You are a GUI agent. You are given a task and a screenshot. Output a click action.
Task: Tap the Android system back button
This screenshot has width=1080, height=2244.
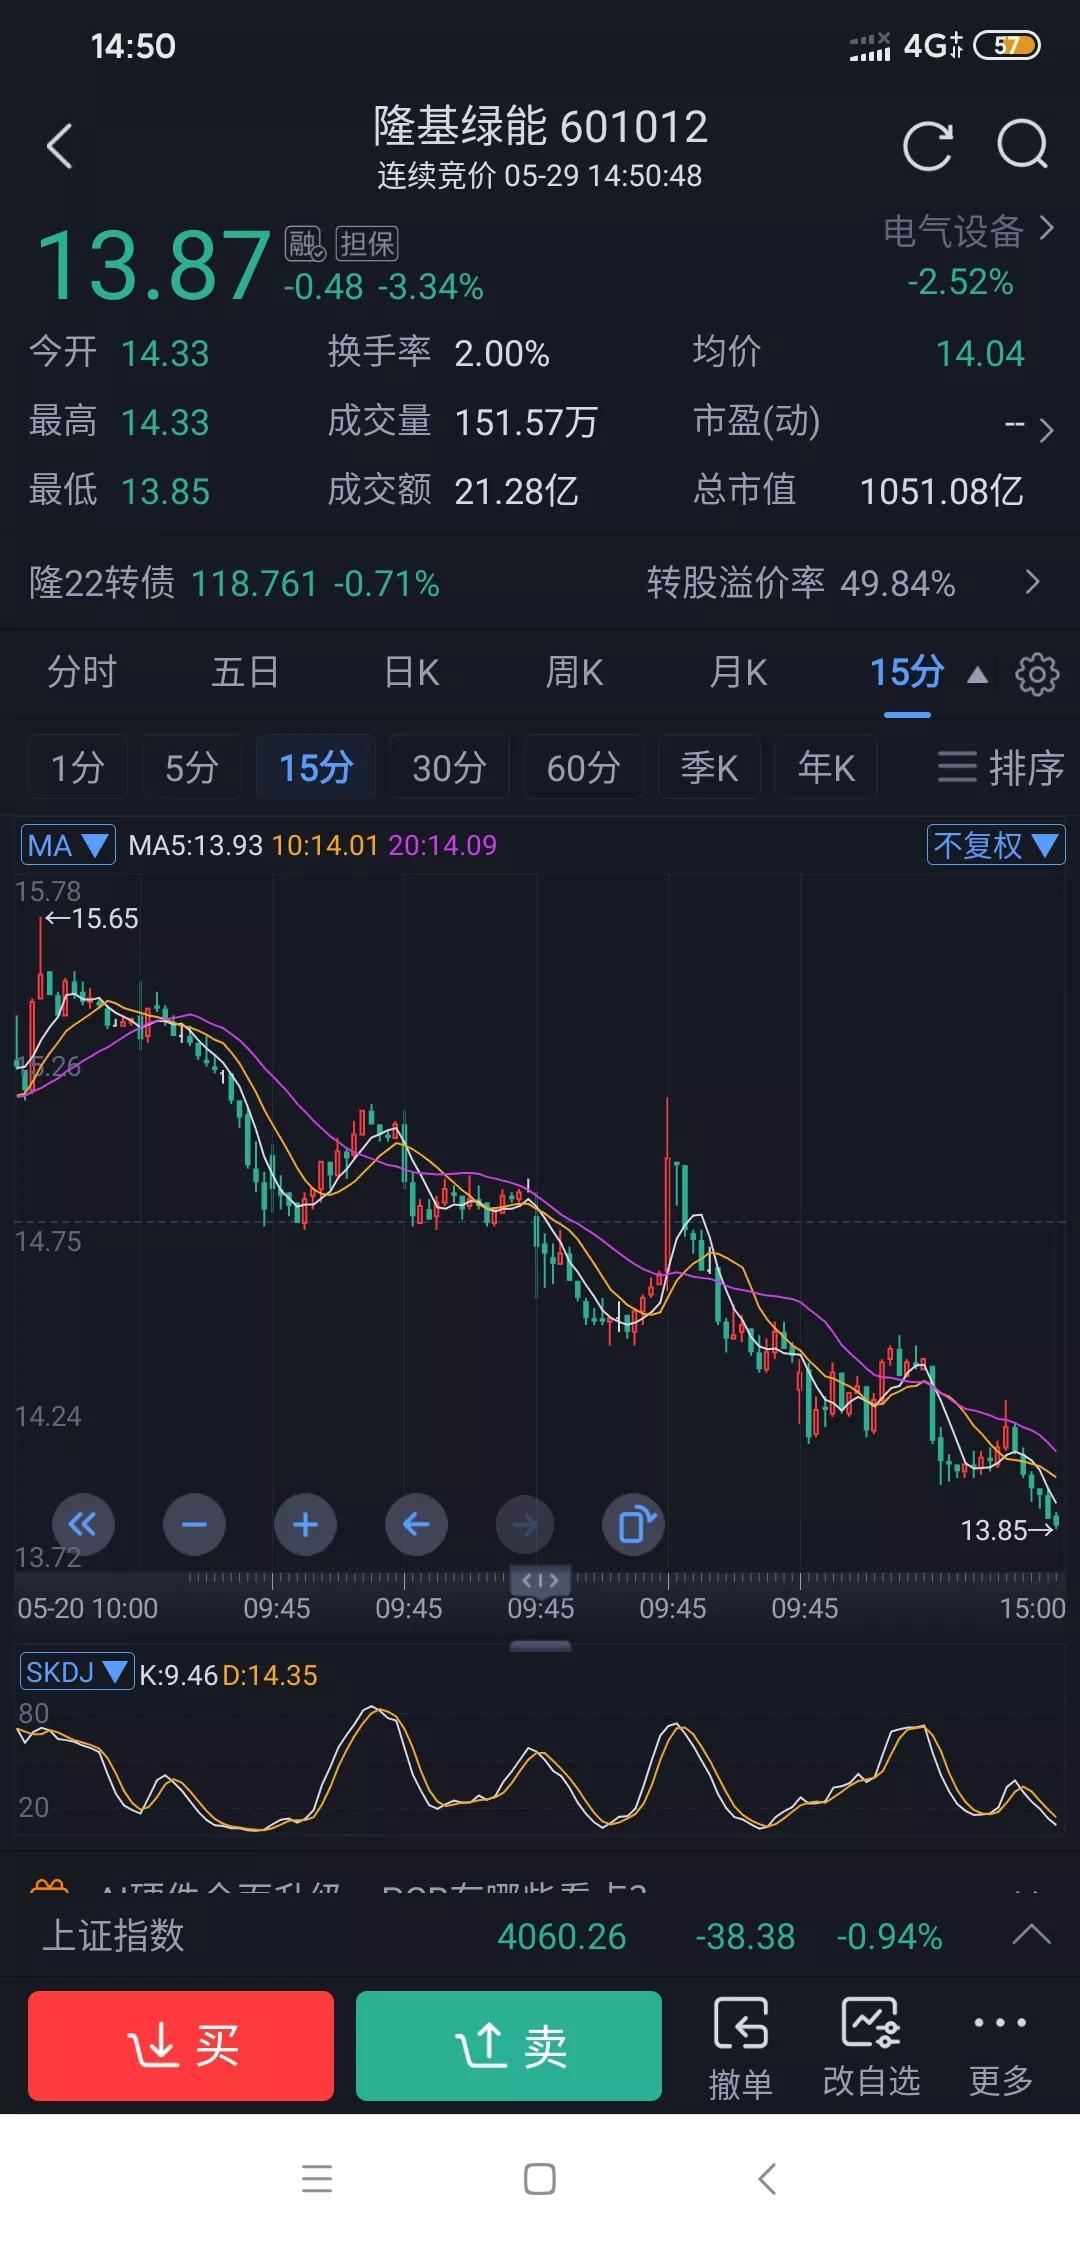[767, 2179]
